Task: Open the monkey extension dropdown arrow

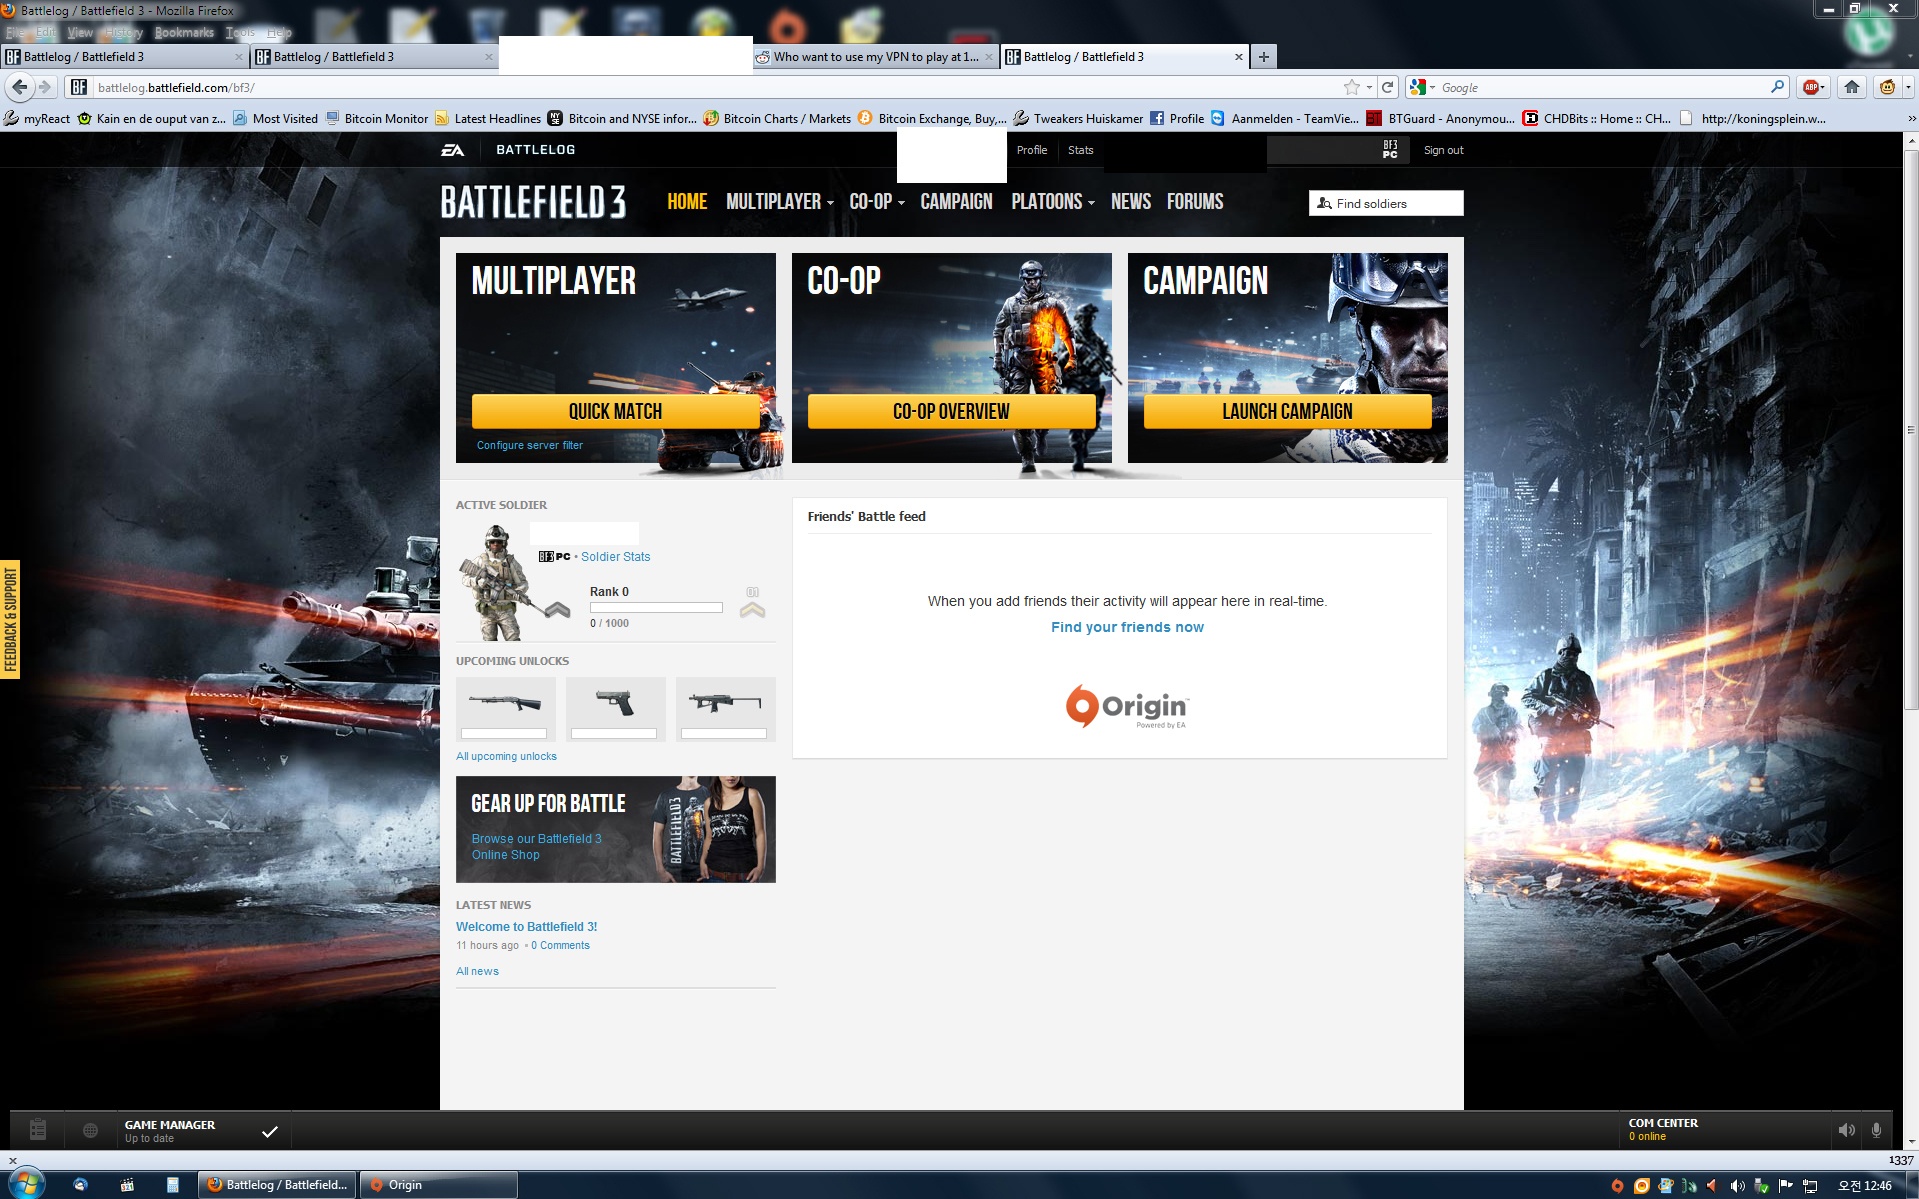Action: (x=1908, y=87)
